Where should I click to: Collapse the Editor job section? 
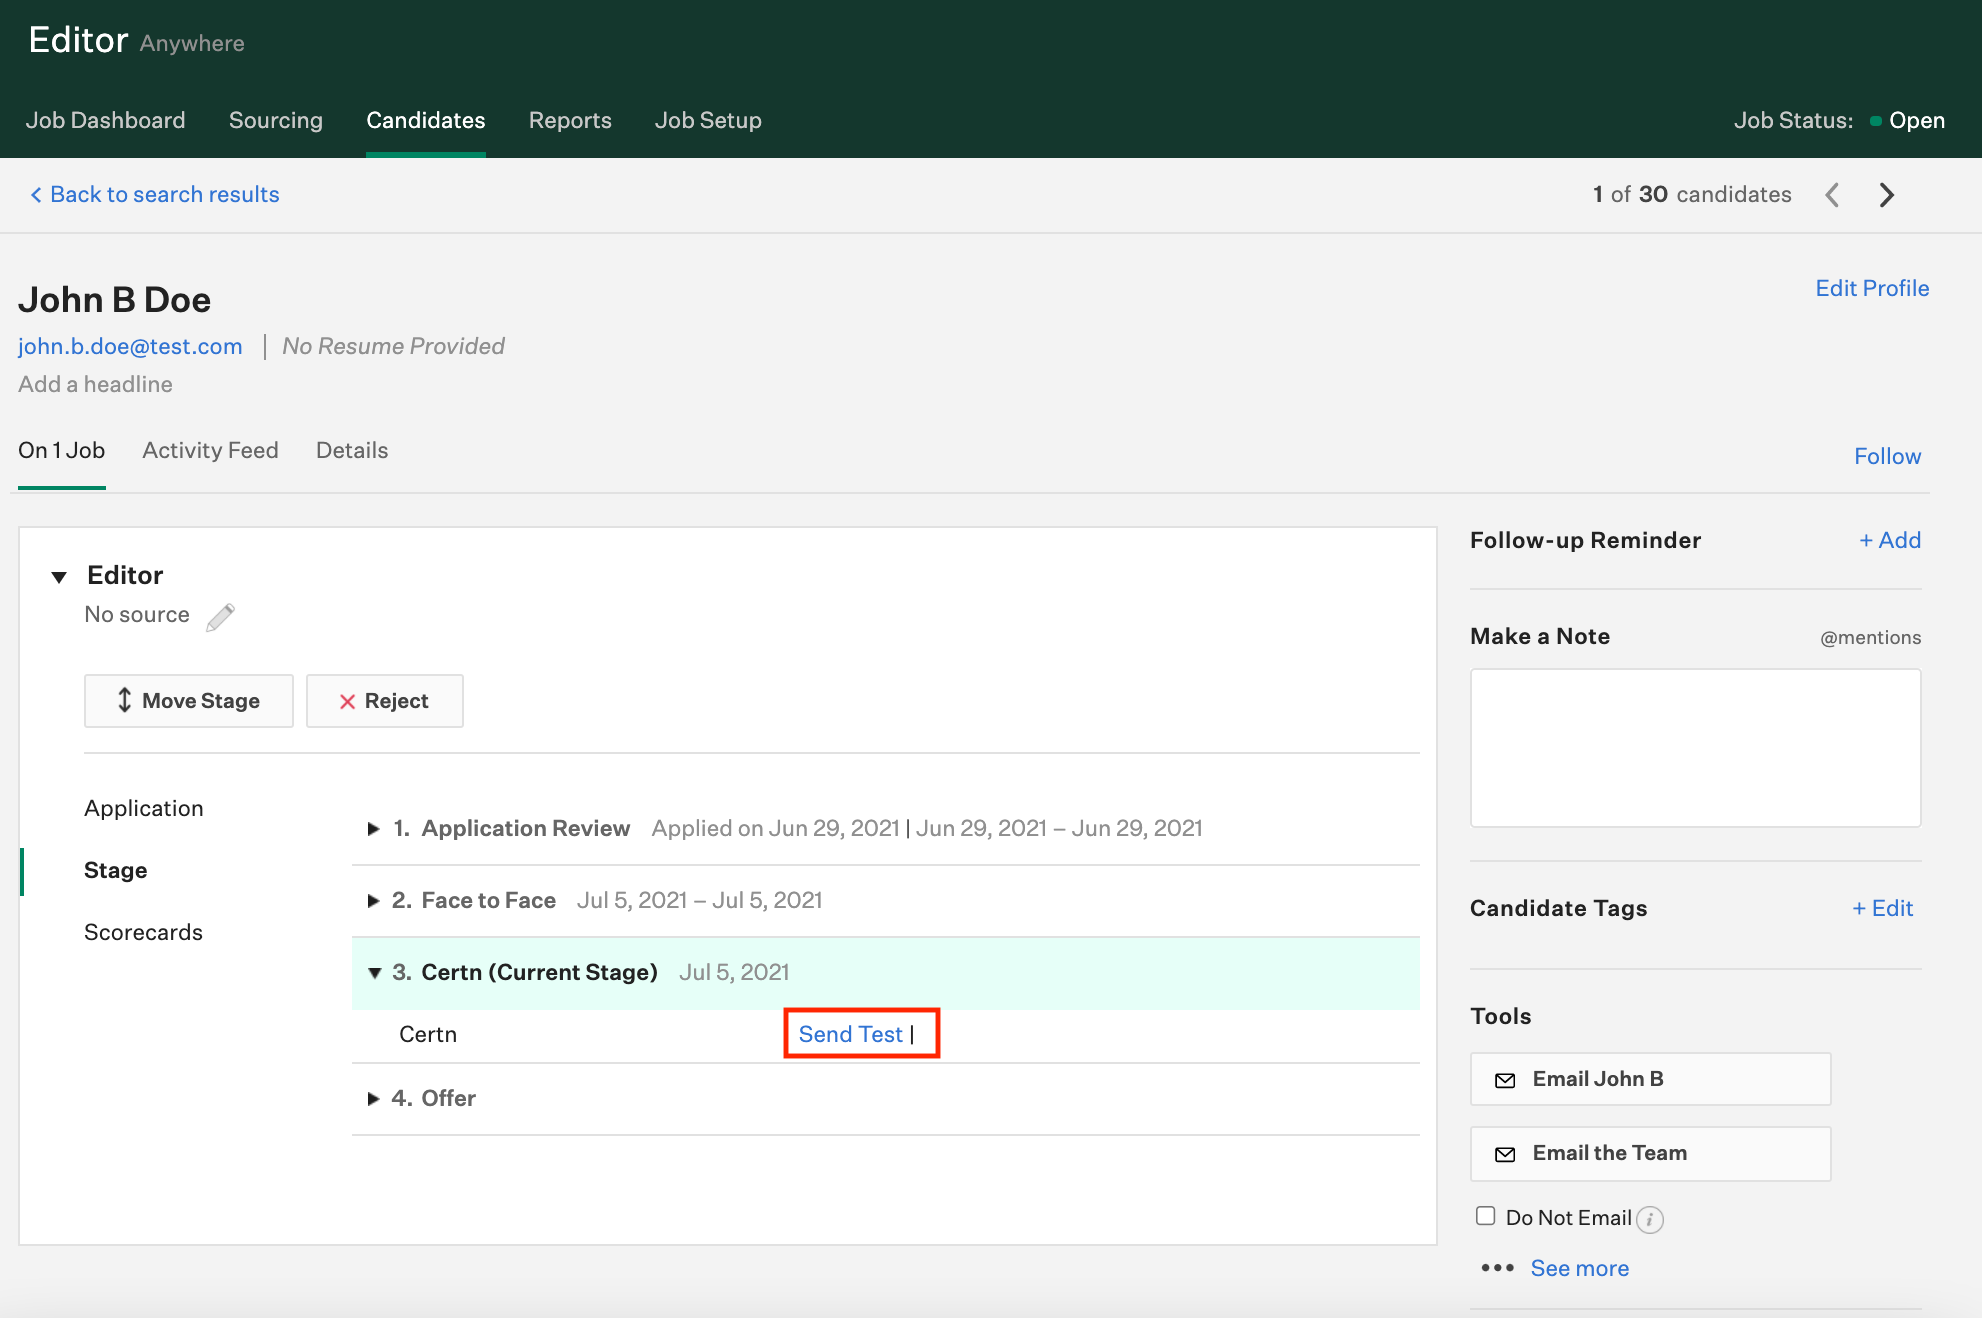pos(59,577)
